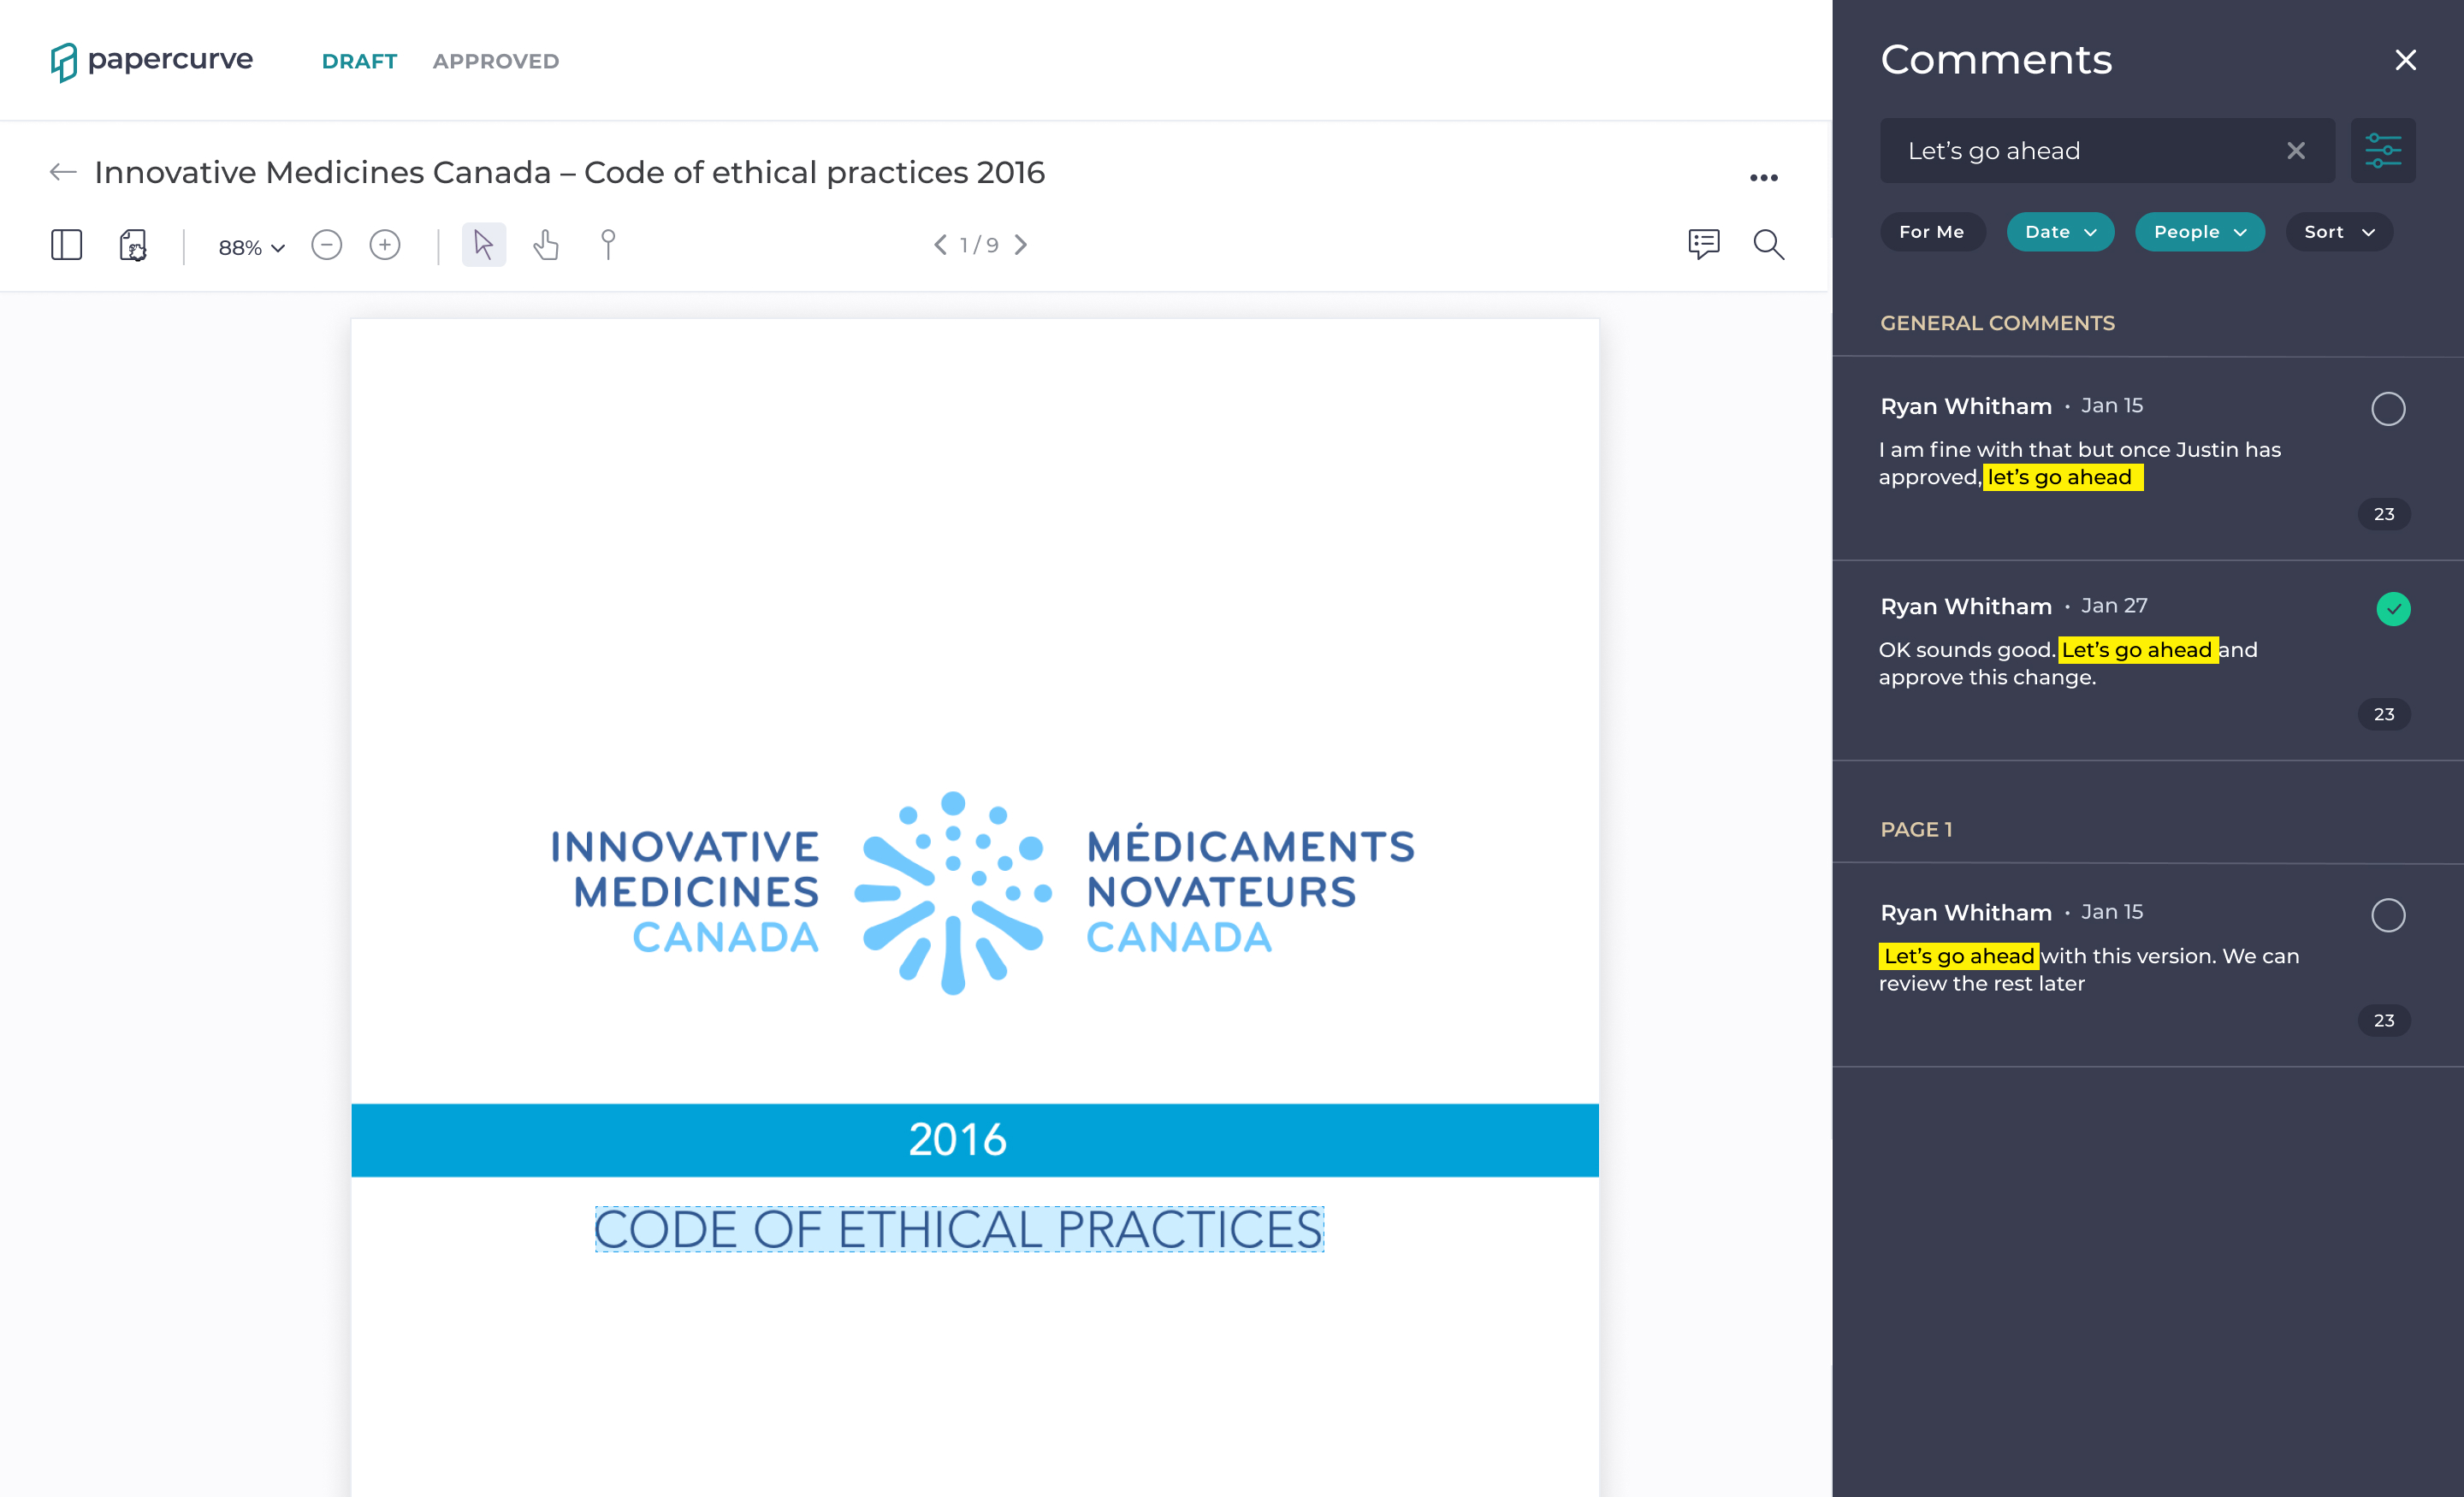The width and height of the screenshot is (2464, 1497).
Task: Expand the Date filter dropdown
Action: click(x=2060, y=232)
